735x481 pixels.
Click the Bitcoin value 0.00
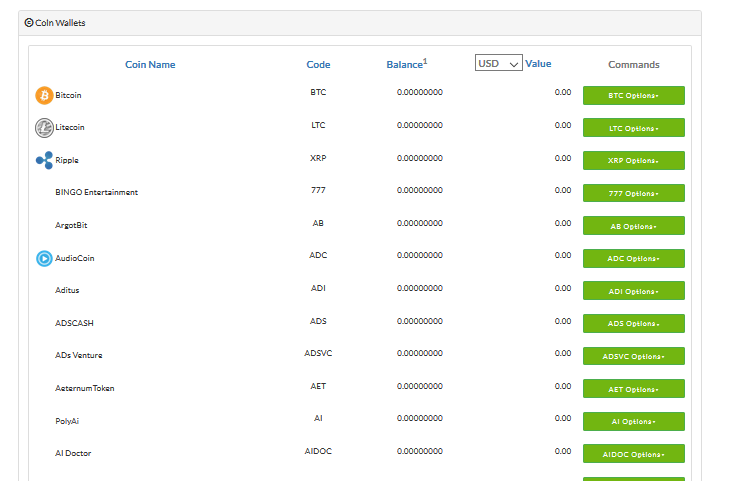[x=563, y=92]
